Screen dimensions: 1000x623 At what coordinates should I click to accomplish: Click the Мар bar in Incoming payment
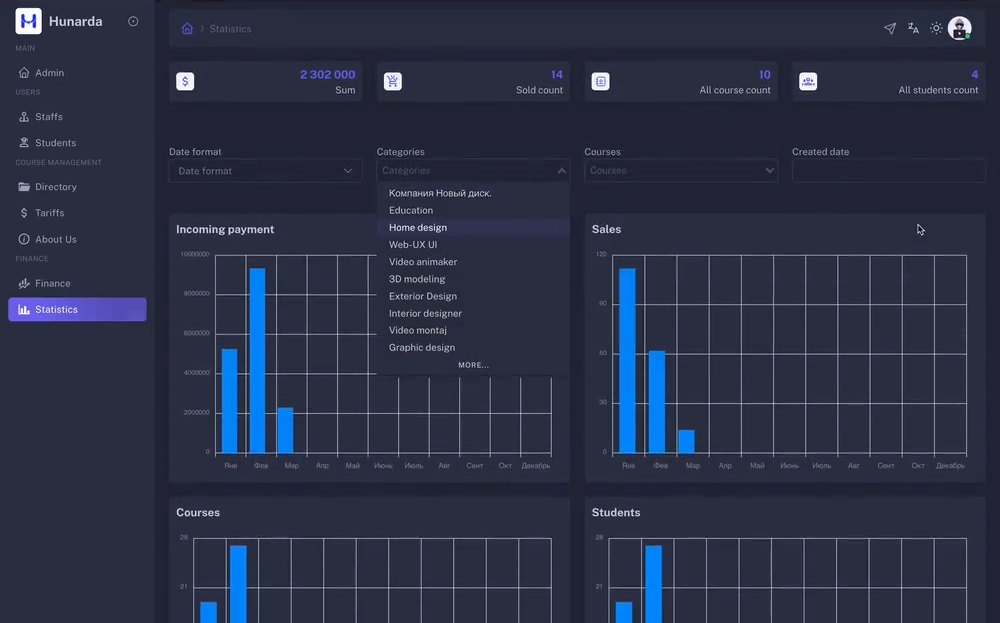(x=286, y=430)
